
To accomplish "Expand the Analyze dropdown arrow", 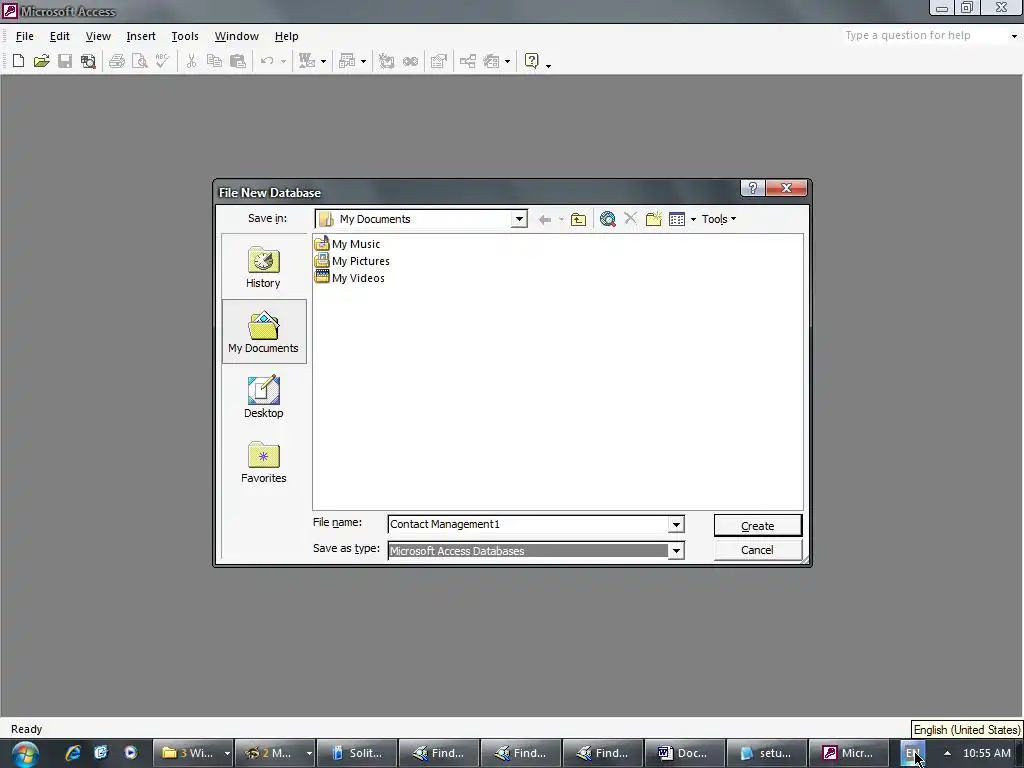I will [364, 61].
